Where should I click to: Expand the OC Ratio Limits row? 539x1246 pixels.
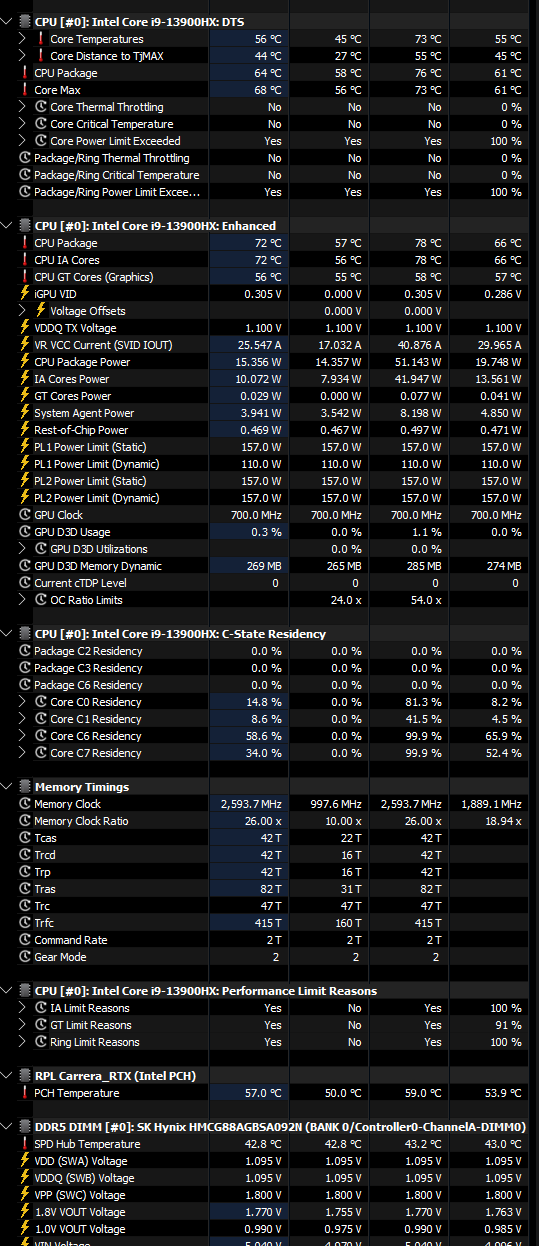pos(24,600)
